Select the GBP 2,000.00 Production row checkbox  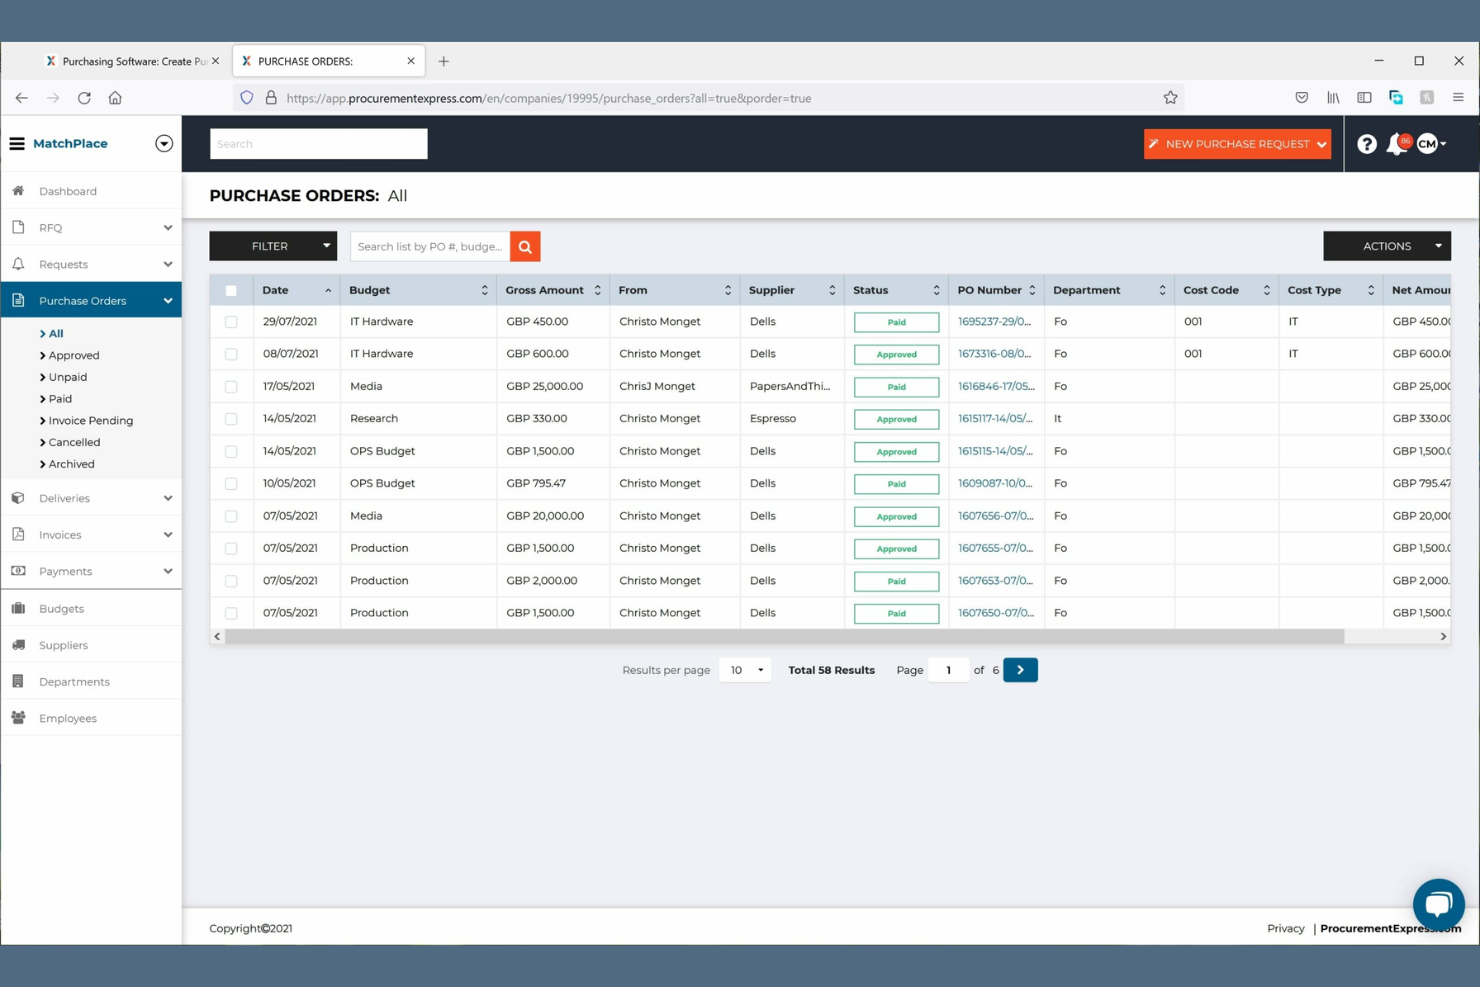231,580
